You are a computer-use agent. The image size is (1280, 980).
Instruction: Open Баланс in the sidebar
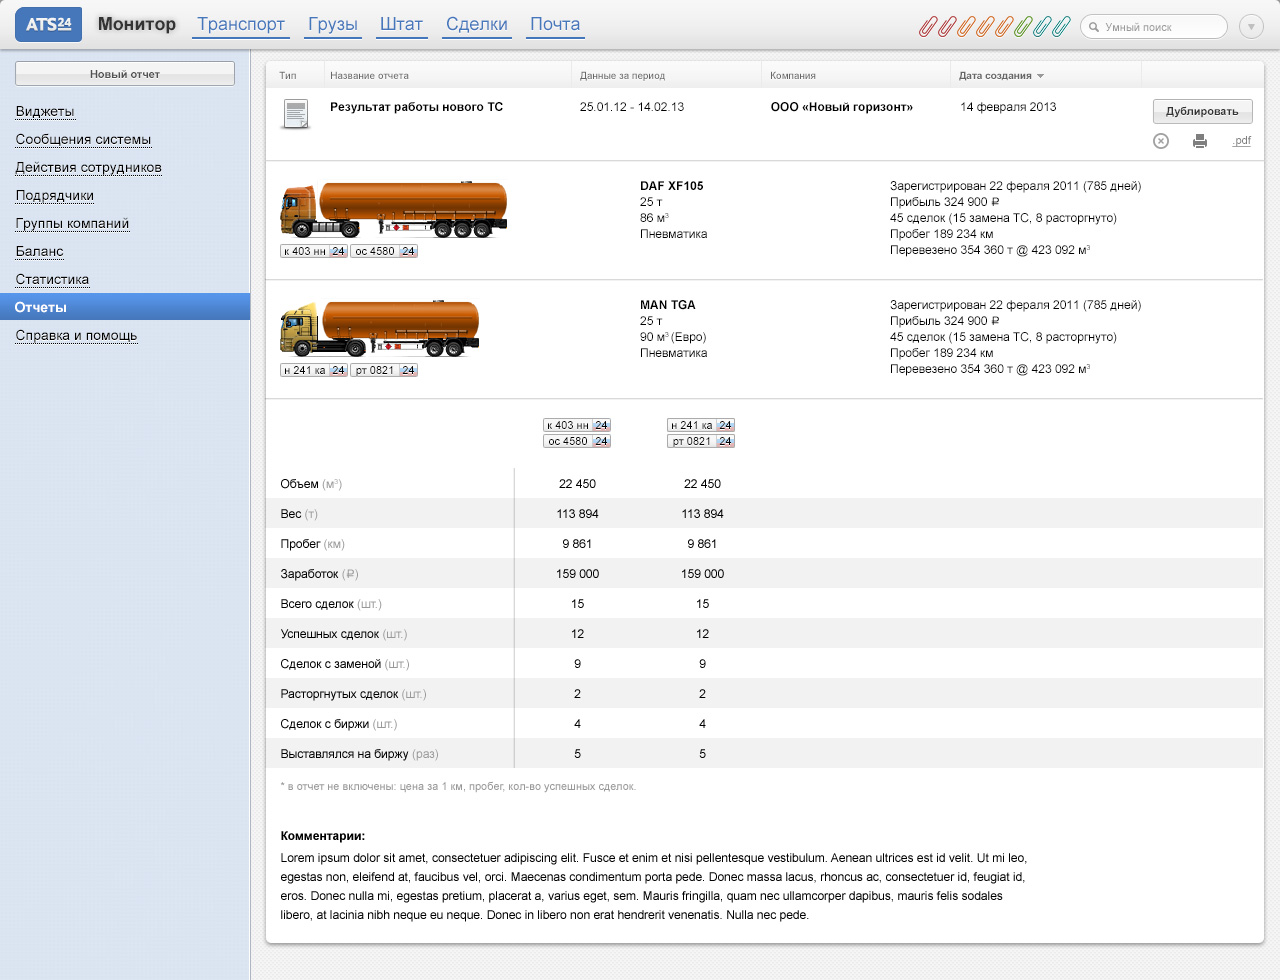39,251
